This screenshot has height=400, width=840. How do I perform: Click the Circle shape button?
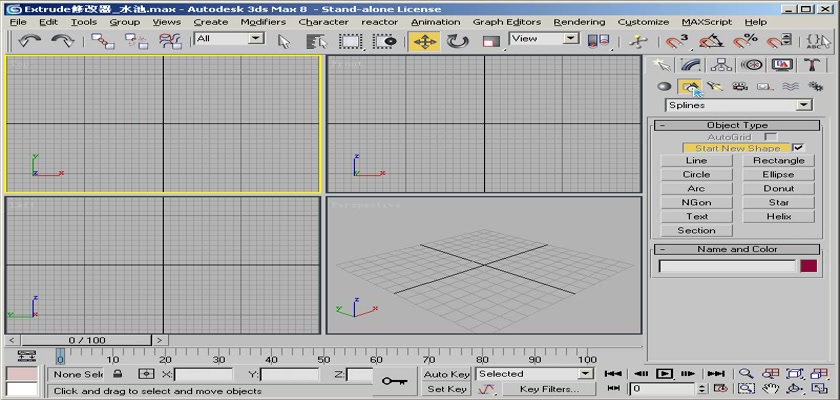[x=696, y=175]
